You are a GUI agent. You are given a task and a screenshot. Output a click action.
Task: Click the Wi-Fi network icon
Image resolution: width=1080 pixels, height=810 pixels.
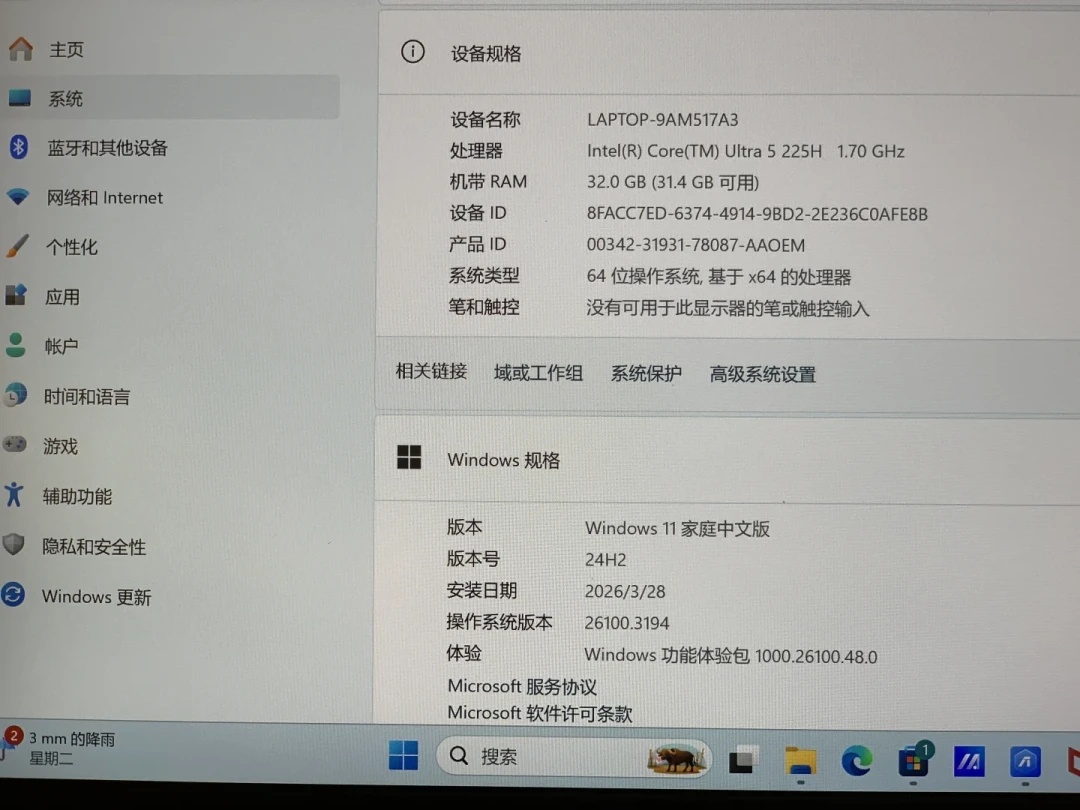18,197
